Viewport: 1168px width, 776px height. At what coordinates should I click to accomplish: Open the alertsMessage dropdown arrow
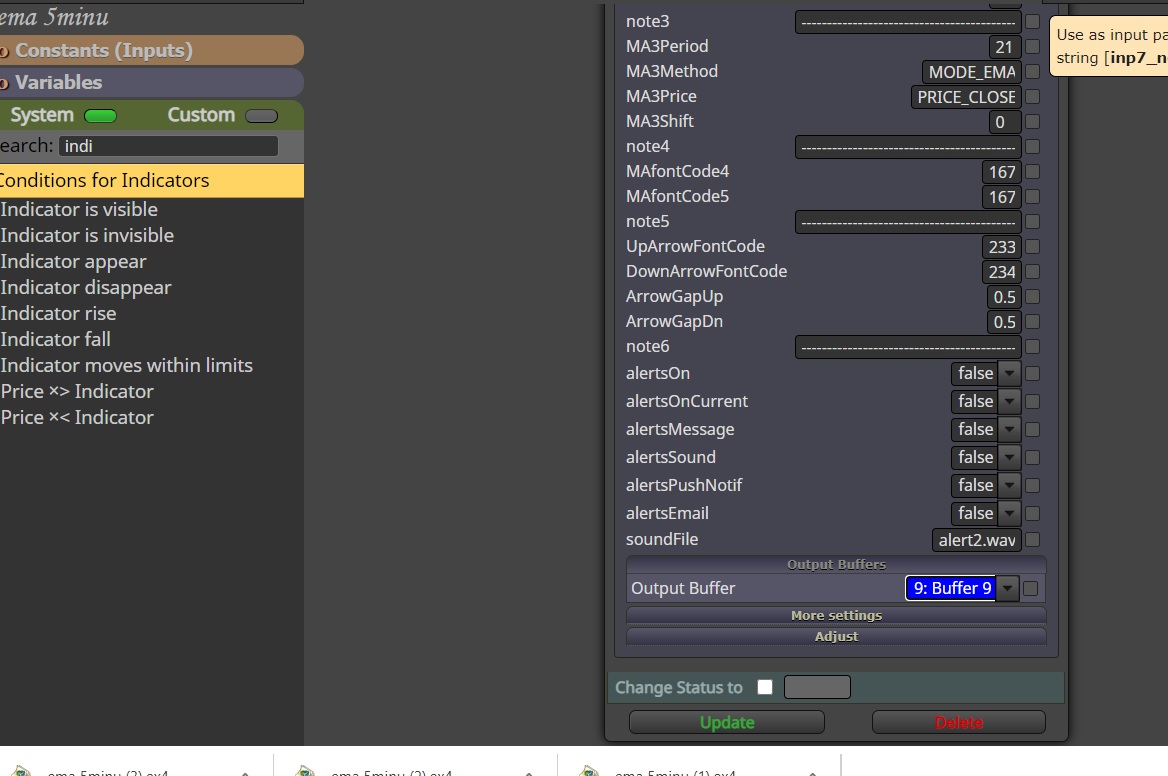(1009, 429)
